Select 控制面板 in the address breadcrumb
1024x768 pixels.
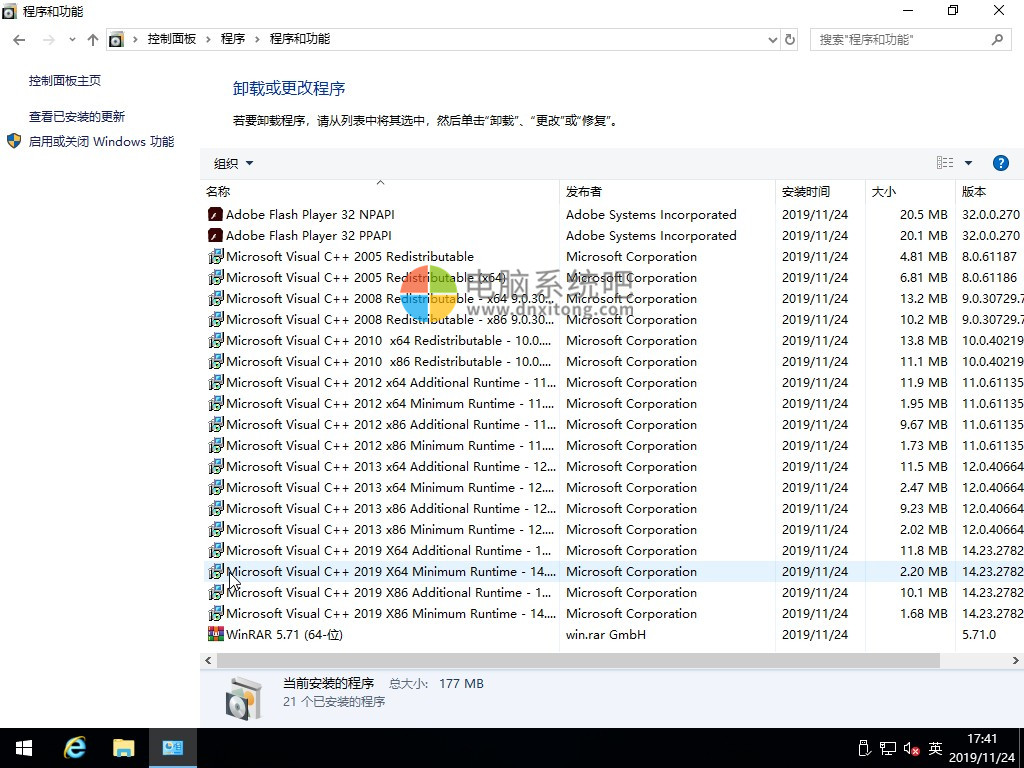pos(172,39)
